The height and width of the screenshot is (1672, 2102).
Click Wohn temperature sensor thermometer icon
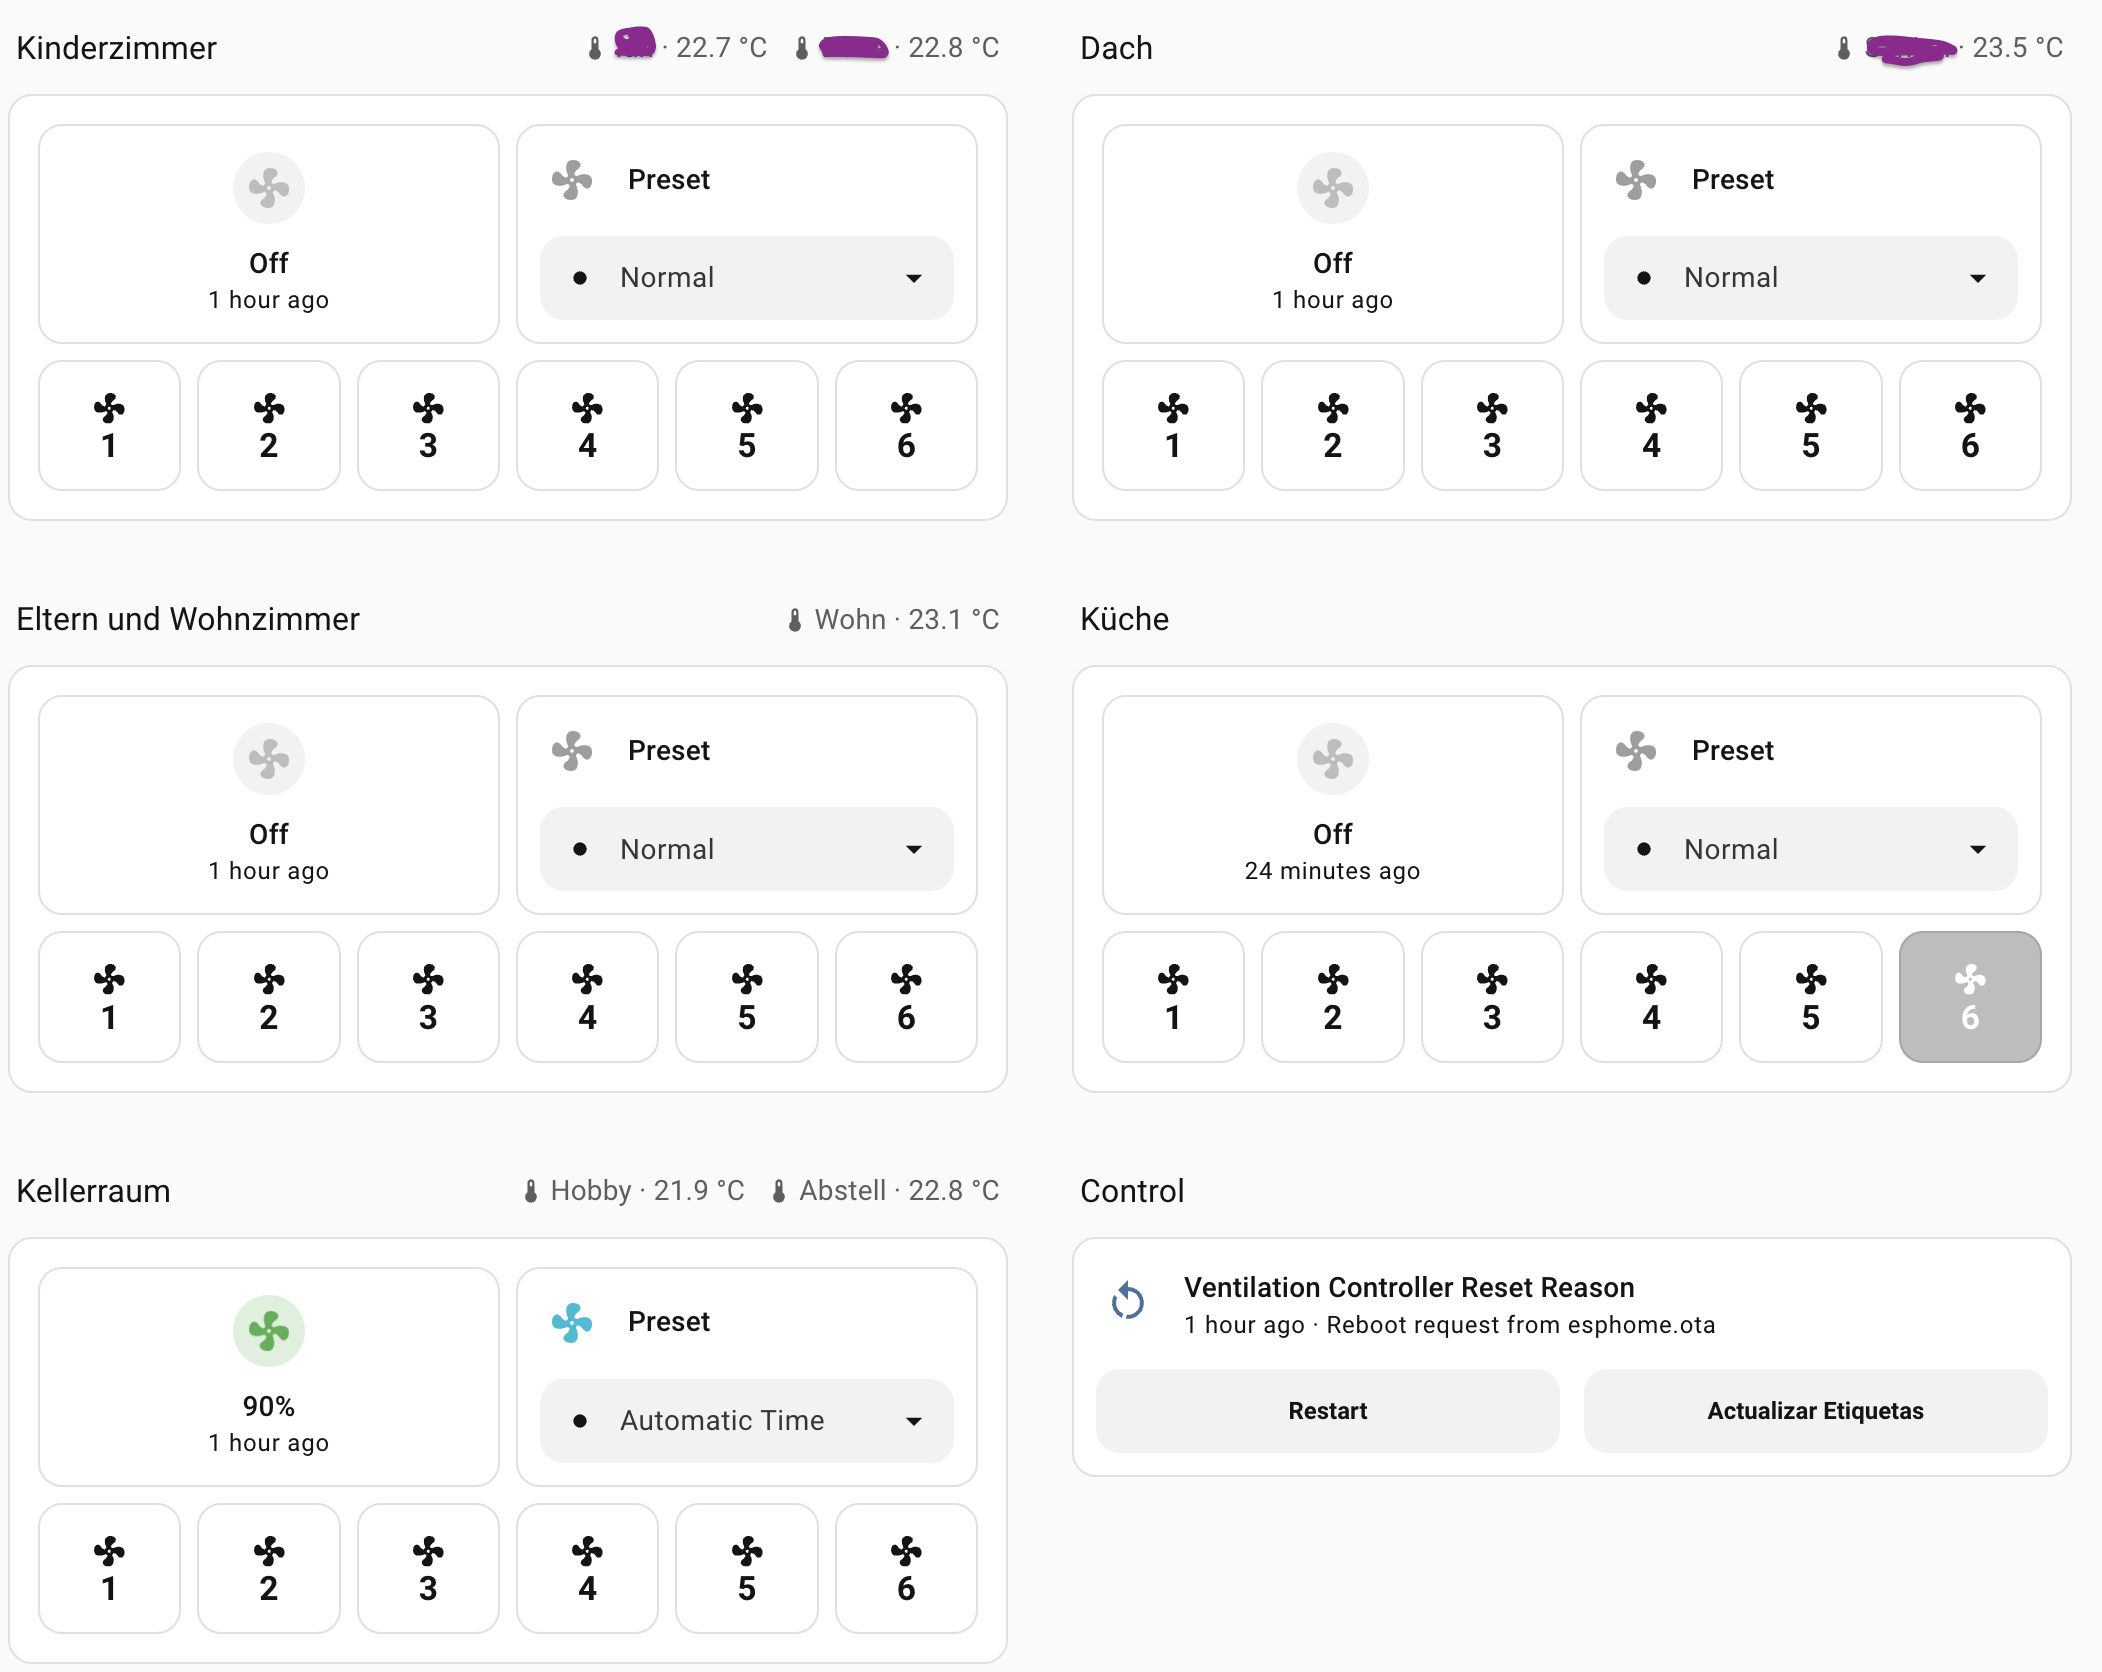point(795,620)
